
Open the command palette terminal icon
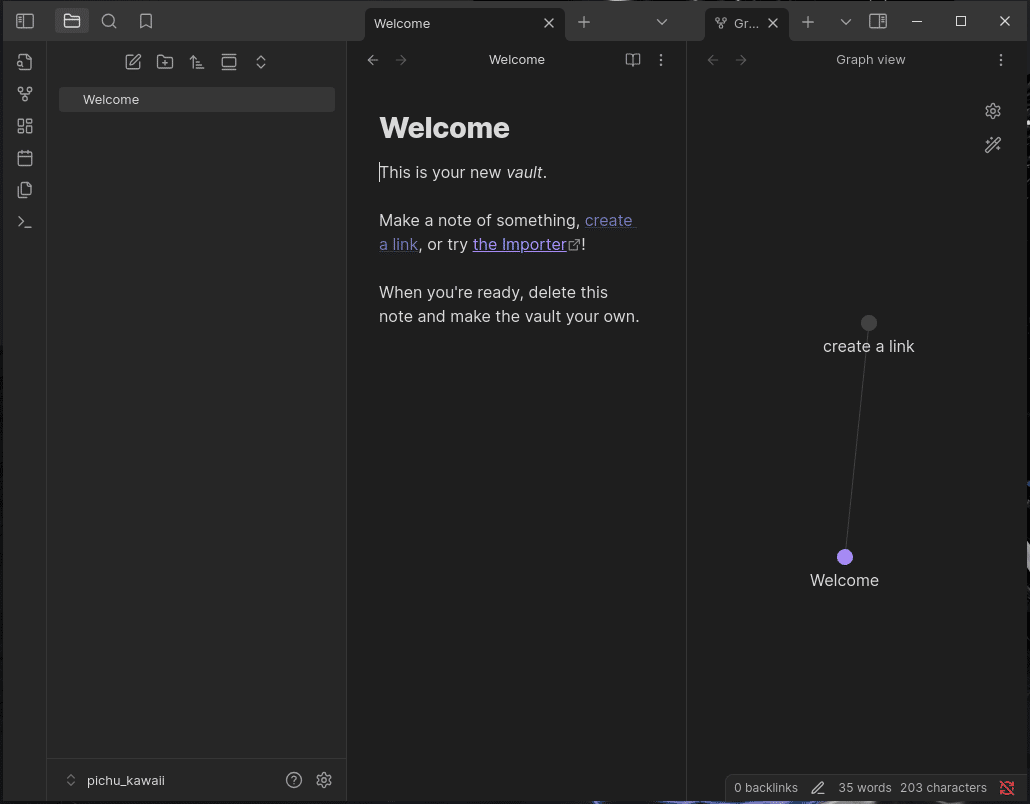pyautogui.click(x=25, y=221)
